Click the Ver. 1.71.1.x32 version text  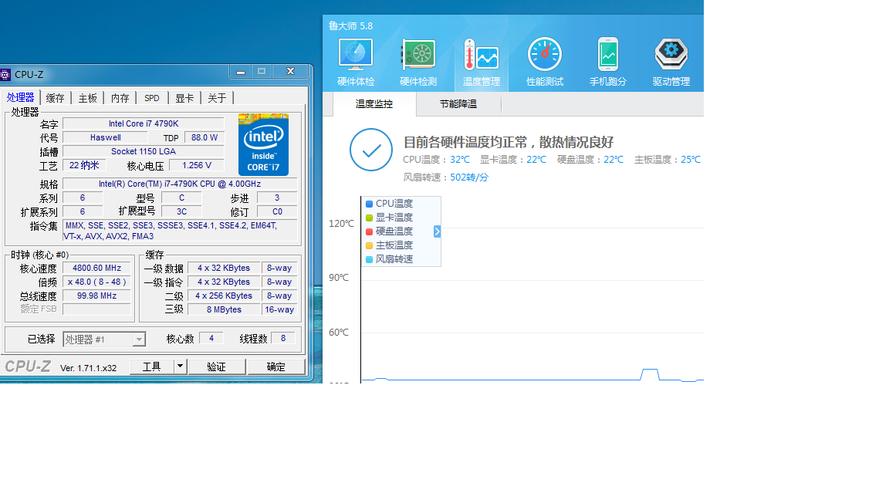pos(88,368)
